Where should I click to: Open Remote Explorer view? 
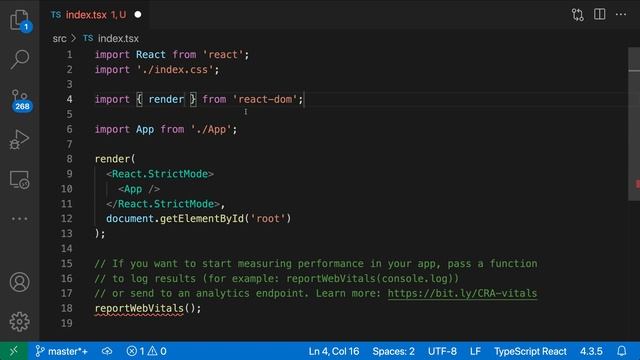click(20, 180)
